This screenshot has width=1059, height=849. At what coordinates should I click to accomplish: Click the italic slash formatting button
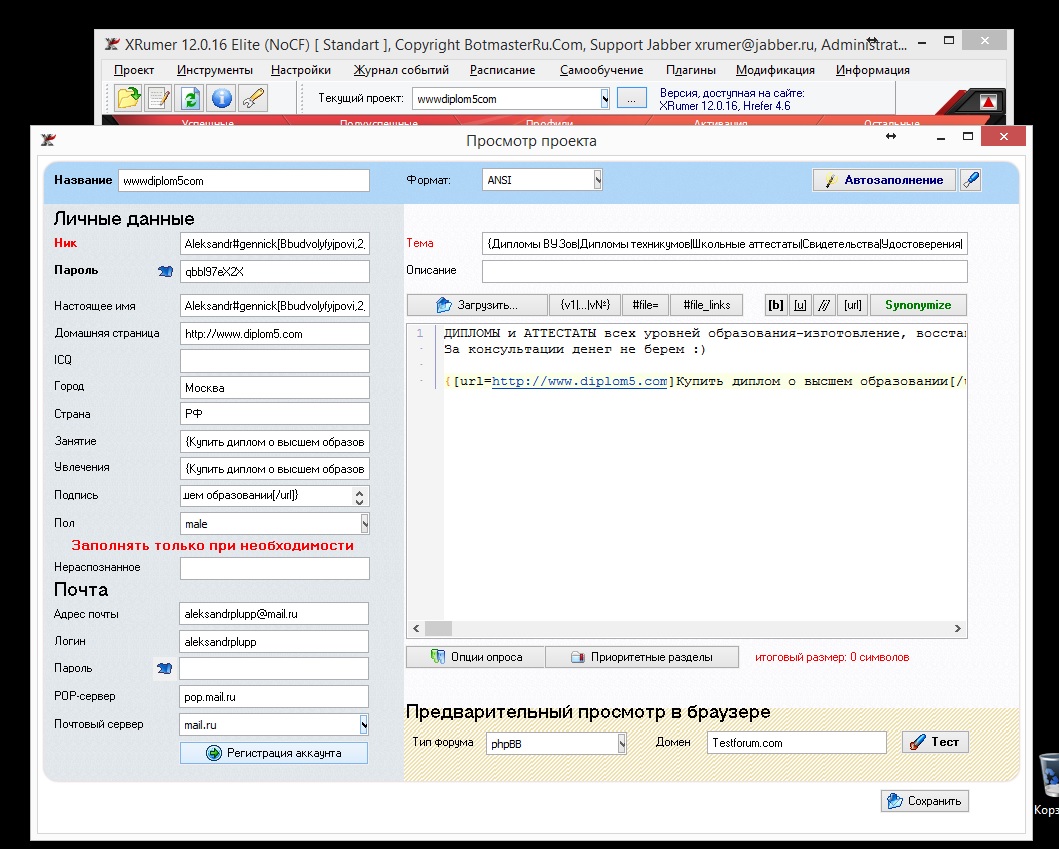(824, 305)
